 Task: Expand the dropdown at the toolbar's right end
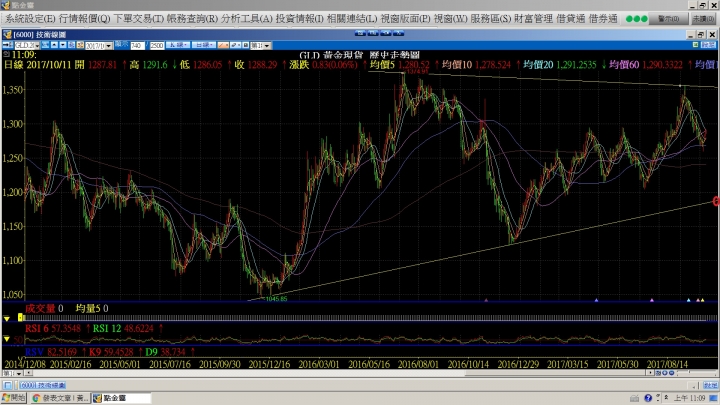[268, 46]
